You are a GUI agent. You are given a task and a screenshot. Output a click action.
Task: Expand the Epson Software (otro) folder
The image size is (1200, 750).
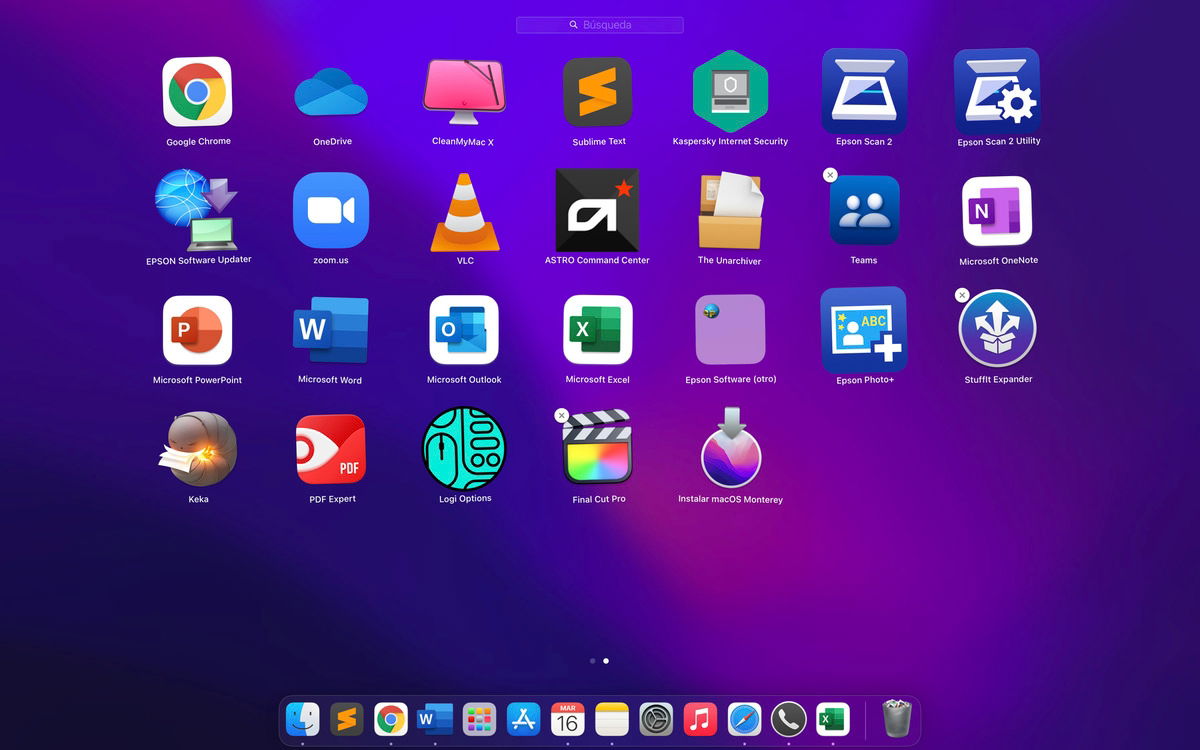pos(730,330)
